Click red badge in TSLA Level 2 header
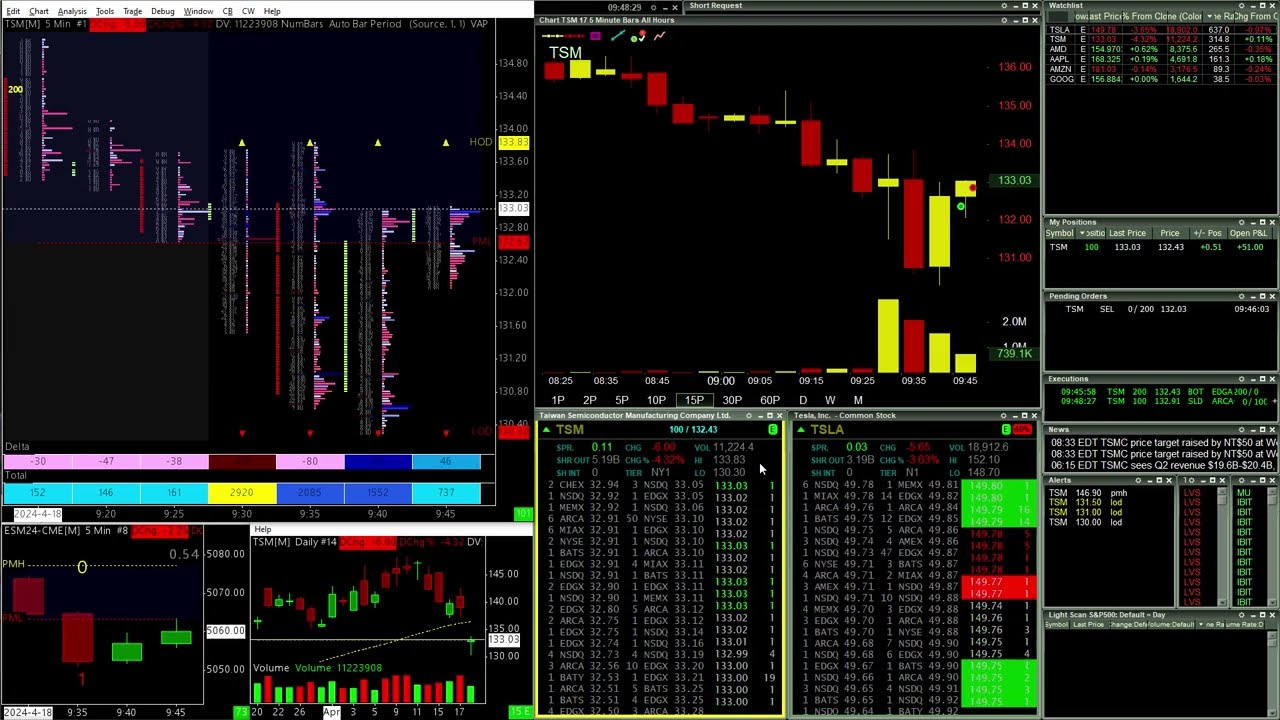 (1022, 430)
